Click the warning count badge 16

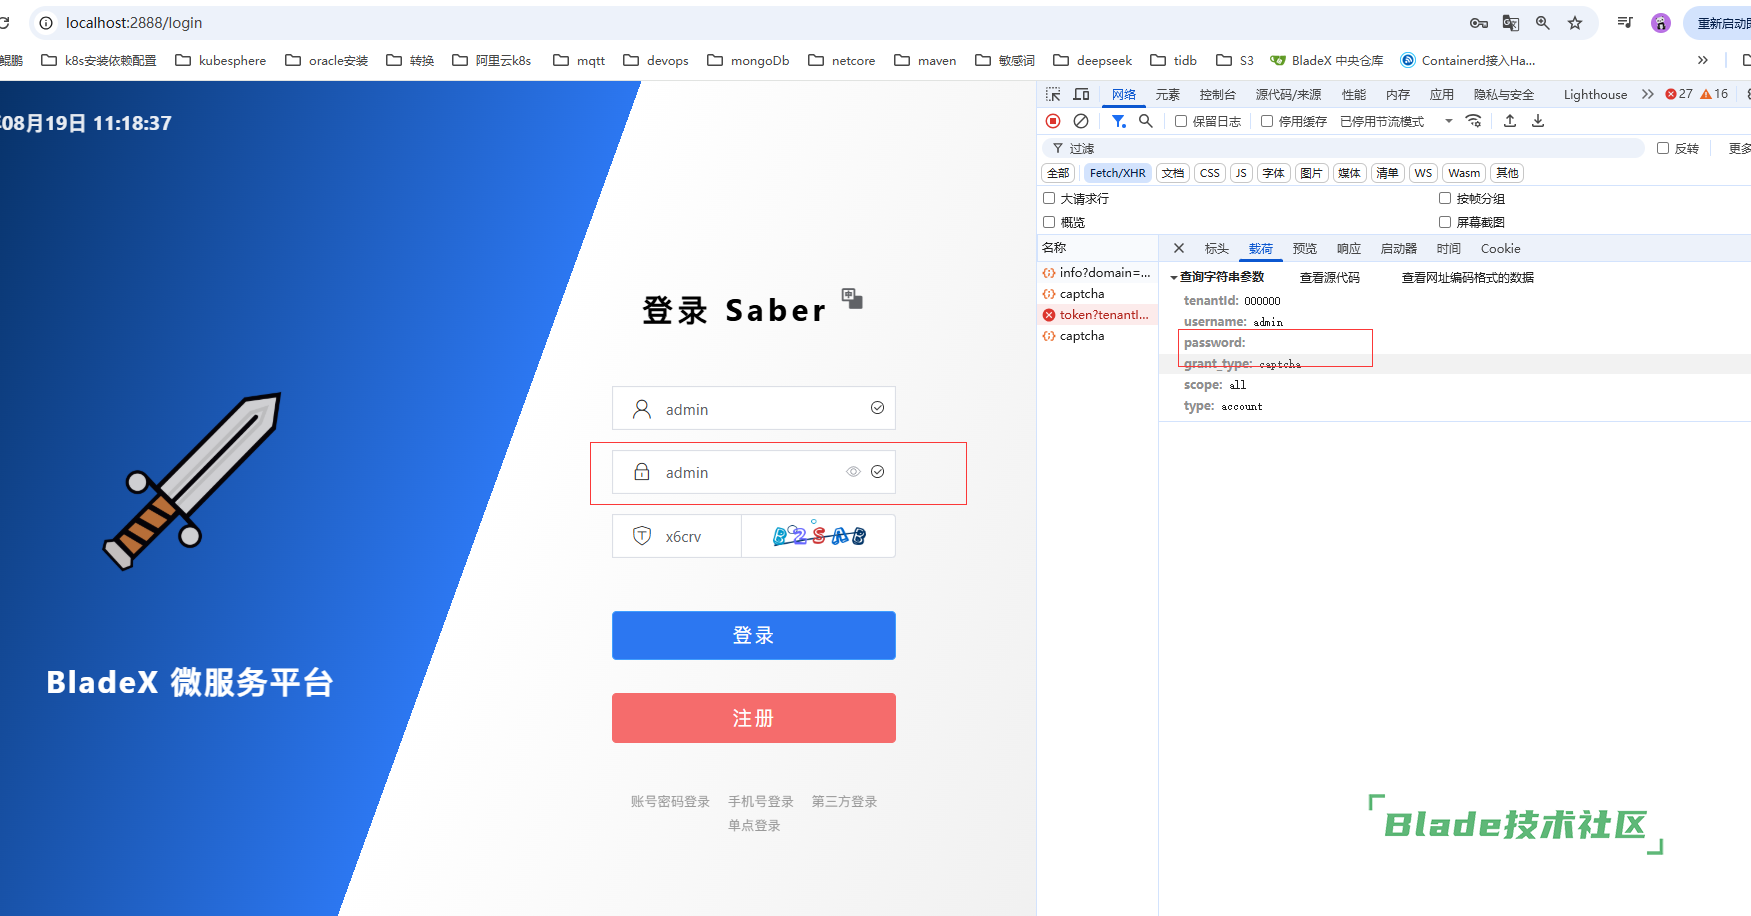point(1714,94)
